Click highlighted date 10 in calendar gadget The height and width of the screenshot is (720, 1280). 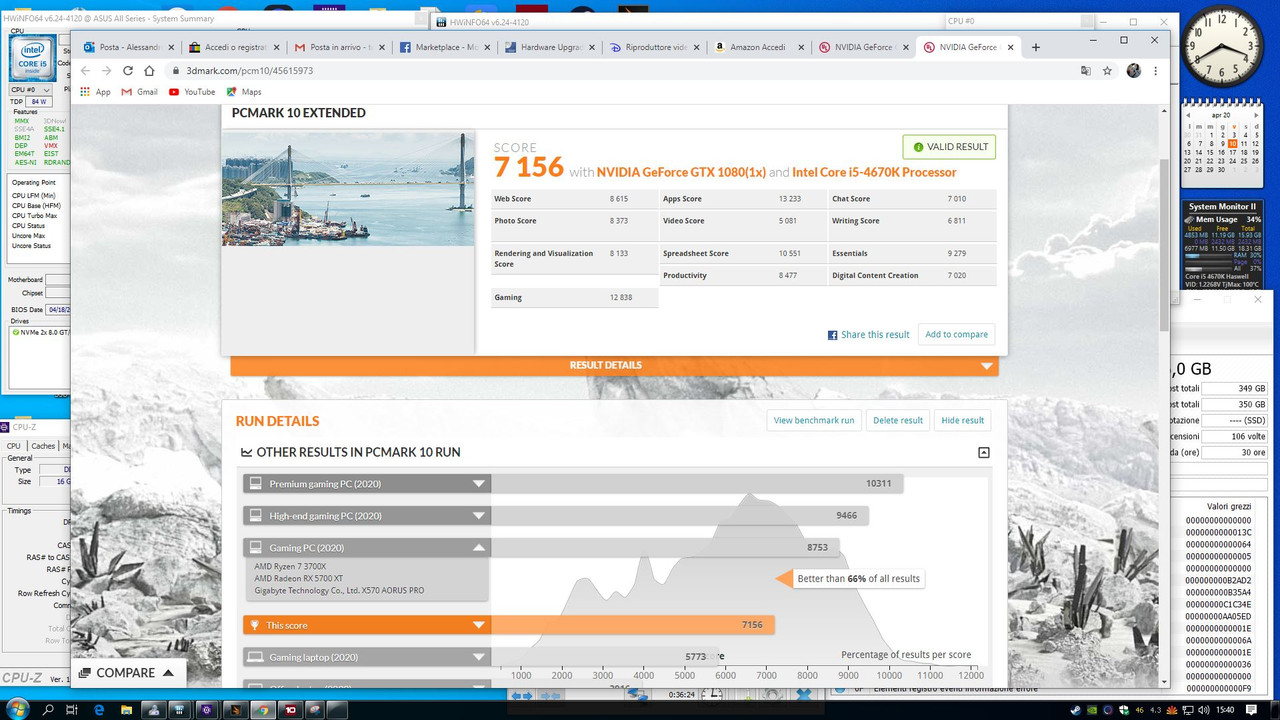tap(1233, 144)
